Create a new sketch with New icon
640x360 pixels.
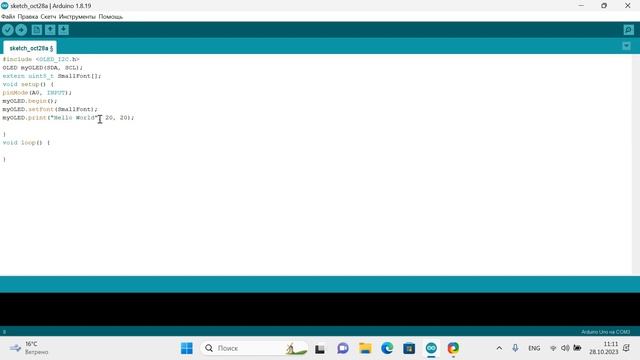point(37,30)
